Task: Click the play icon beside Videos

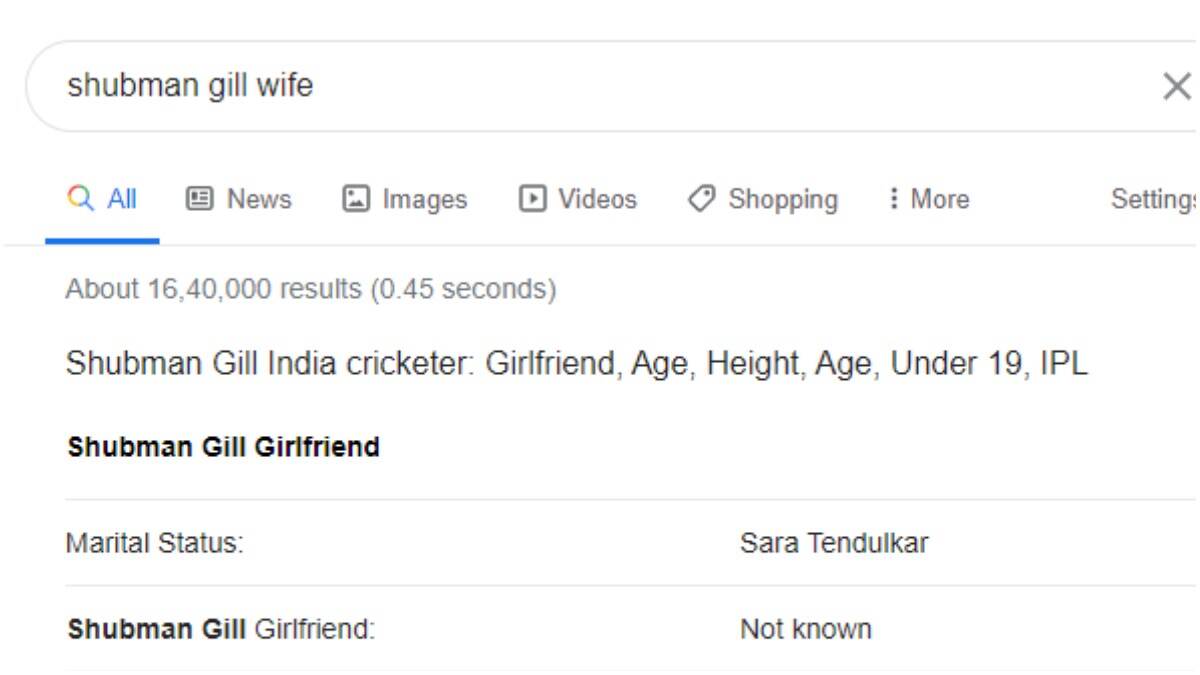Action: pos(532,199)
